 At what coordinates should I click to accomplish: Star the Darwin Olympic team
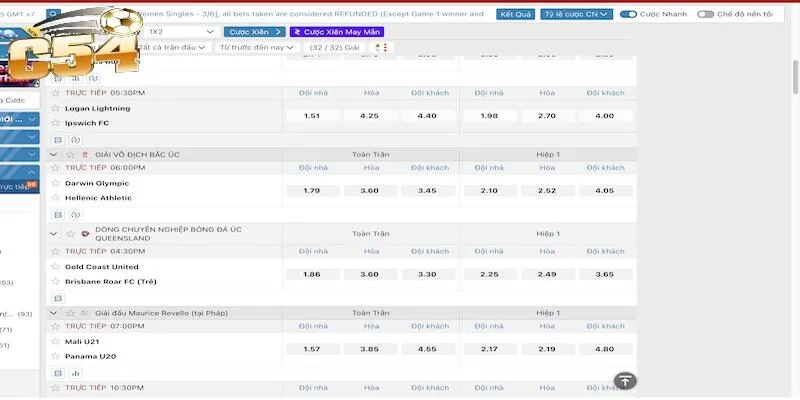56,184
